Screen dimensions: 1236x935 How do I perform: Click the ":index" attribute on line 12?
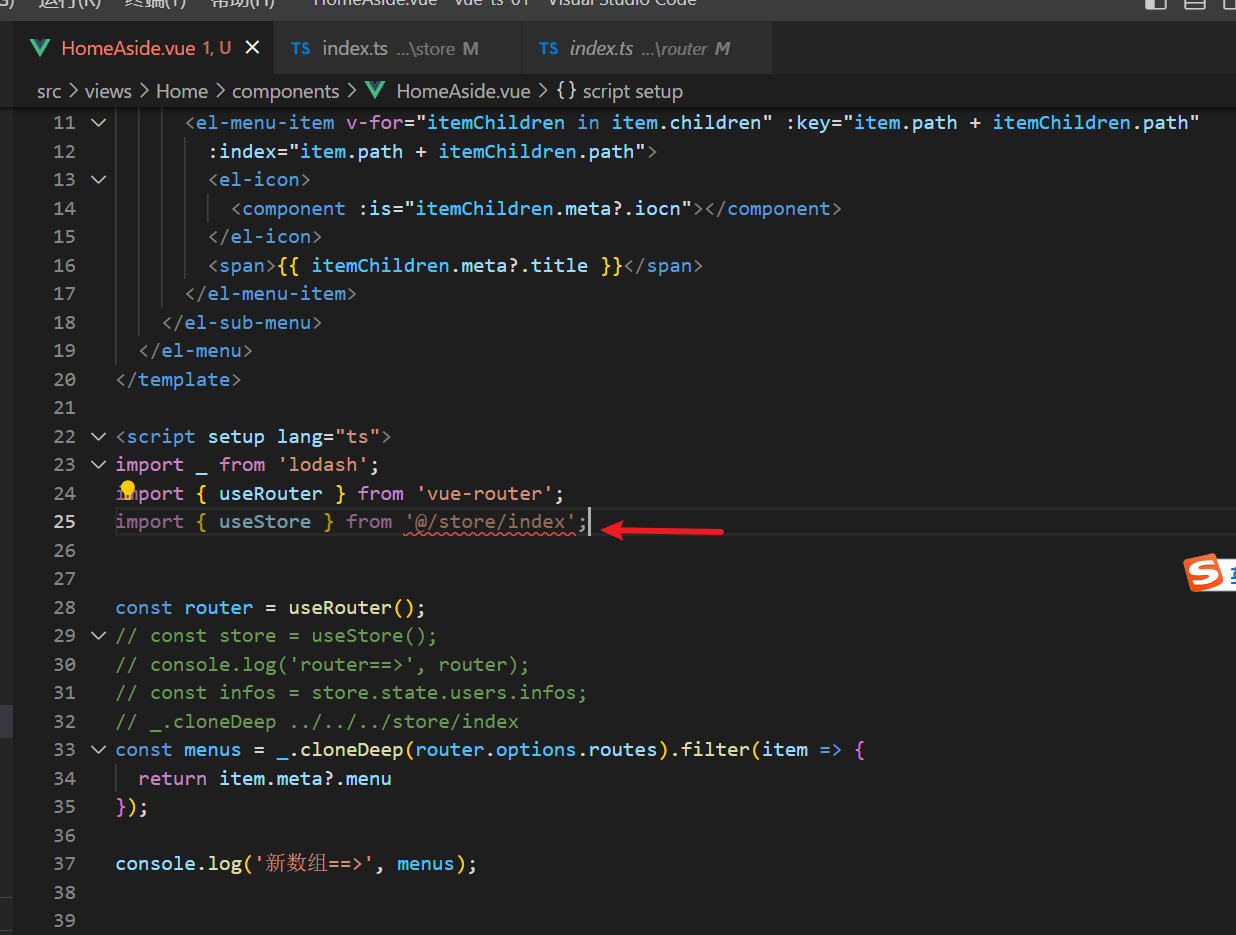(242, 151)
